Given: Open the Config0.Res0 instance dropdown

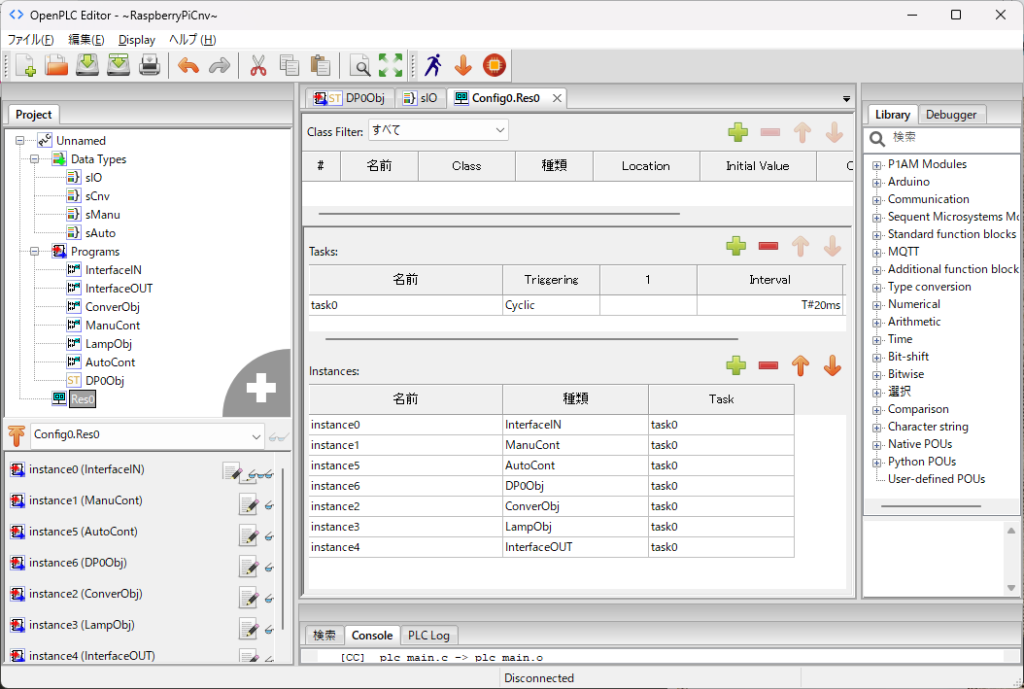Looking at the screenshot, I should (x=147, y=435).
